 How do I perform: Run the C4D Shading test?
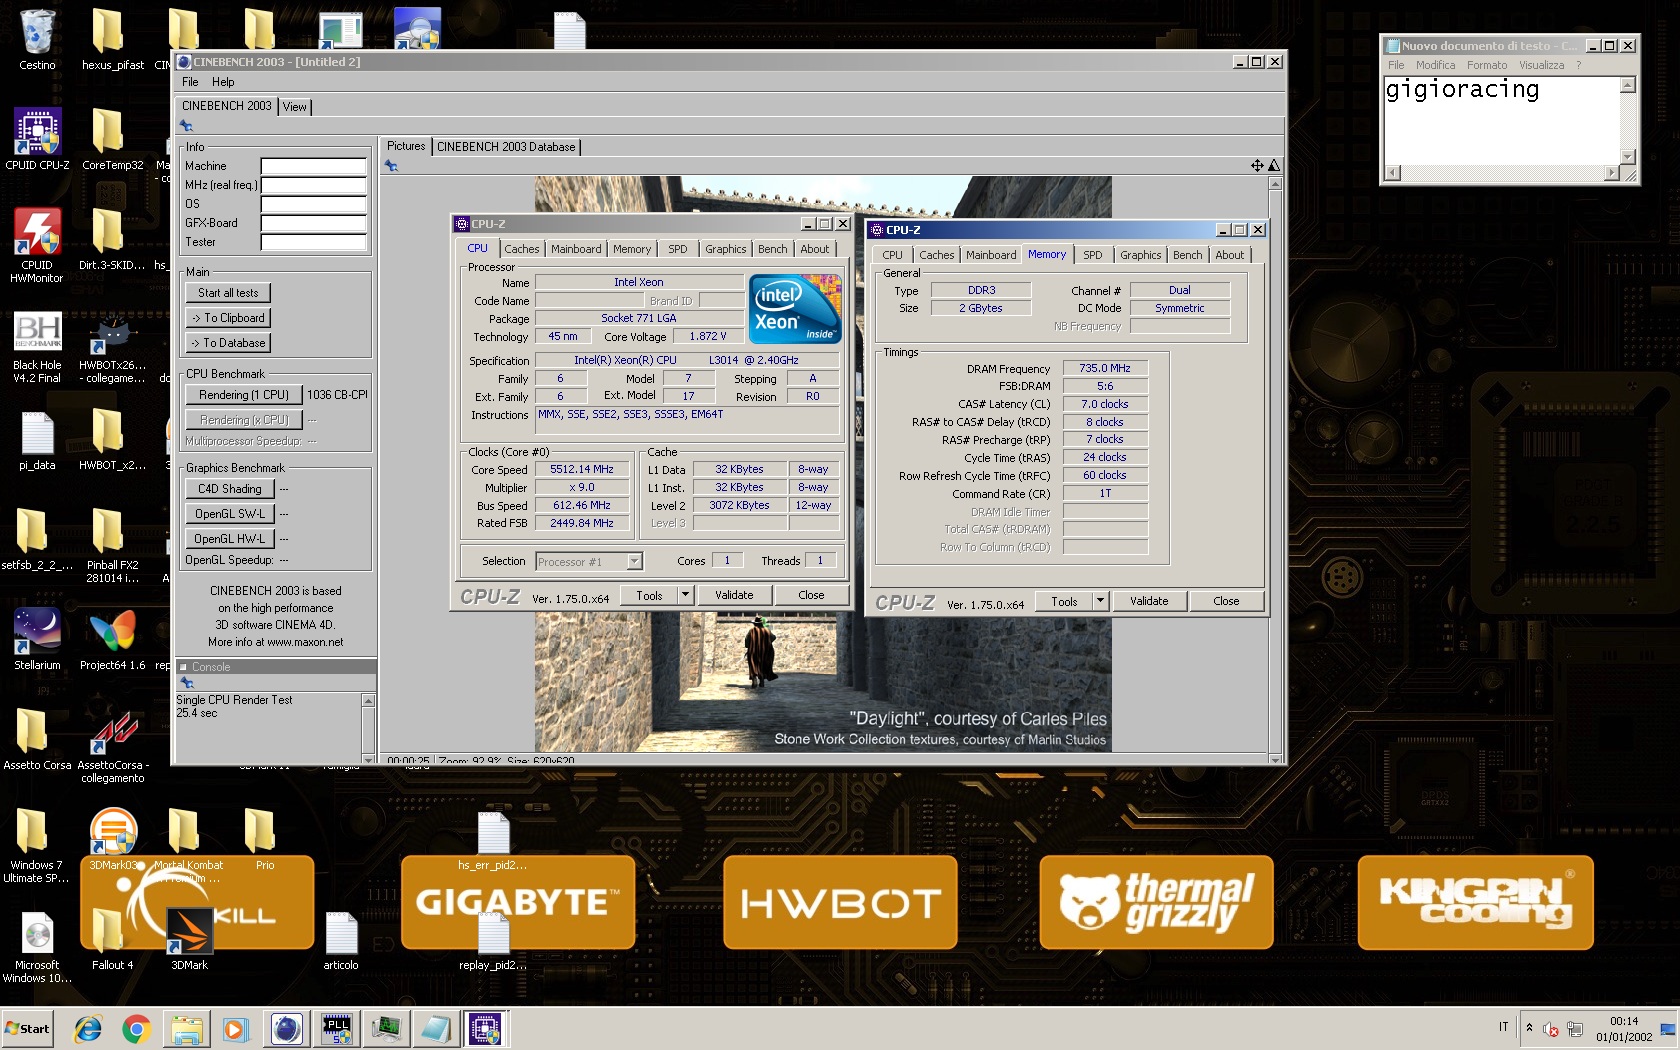pos(230,489)
